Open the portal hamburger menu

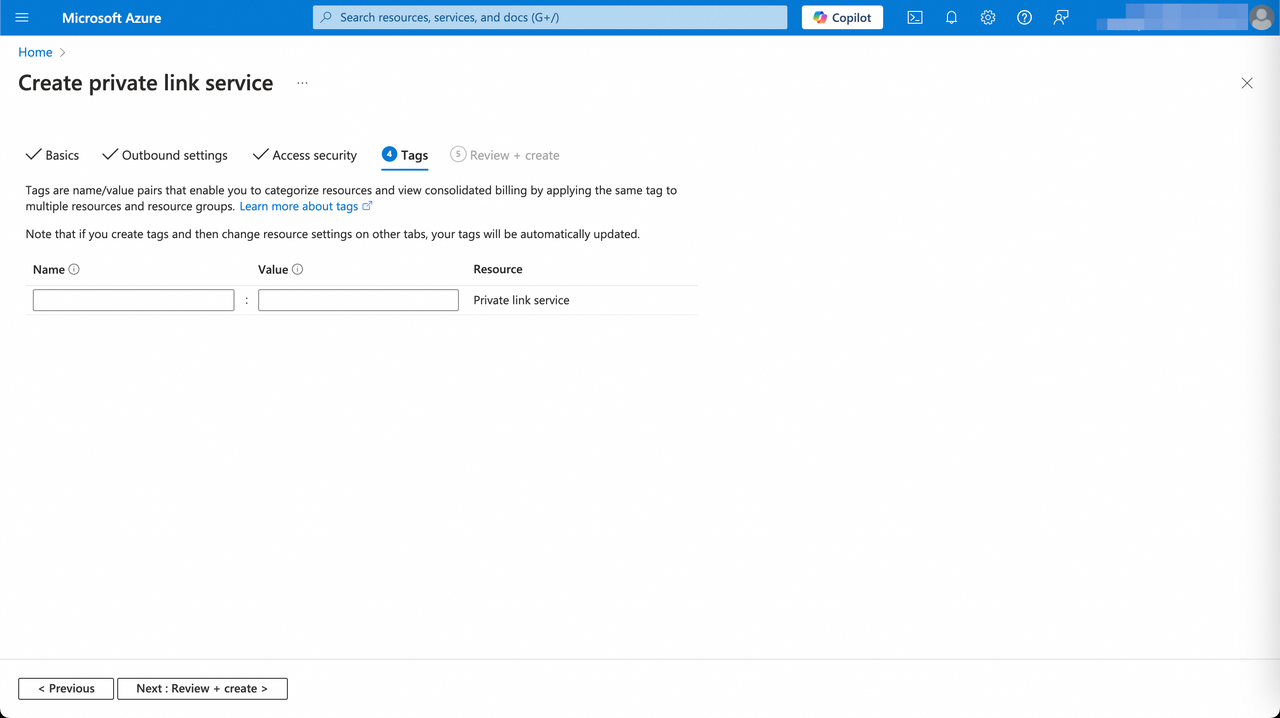pyautogui.click(x=21, y=17)
